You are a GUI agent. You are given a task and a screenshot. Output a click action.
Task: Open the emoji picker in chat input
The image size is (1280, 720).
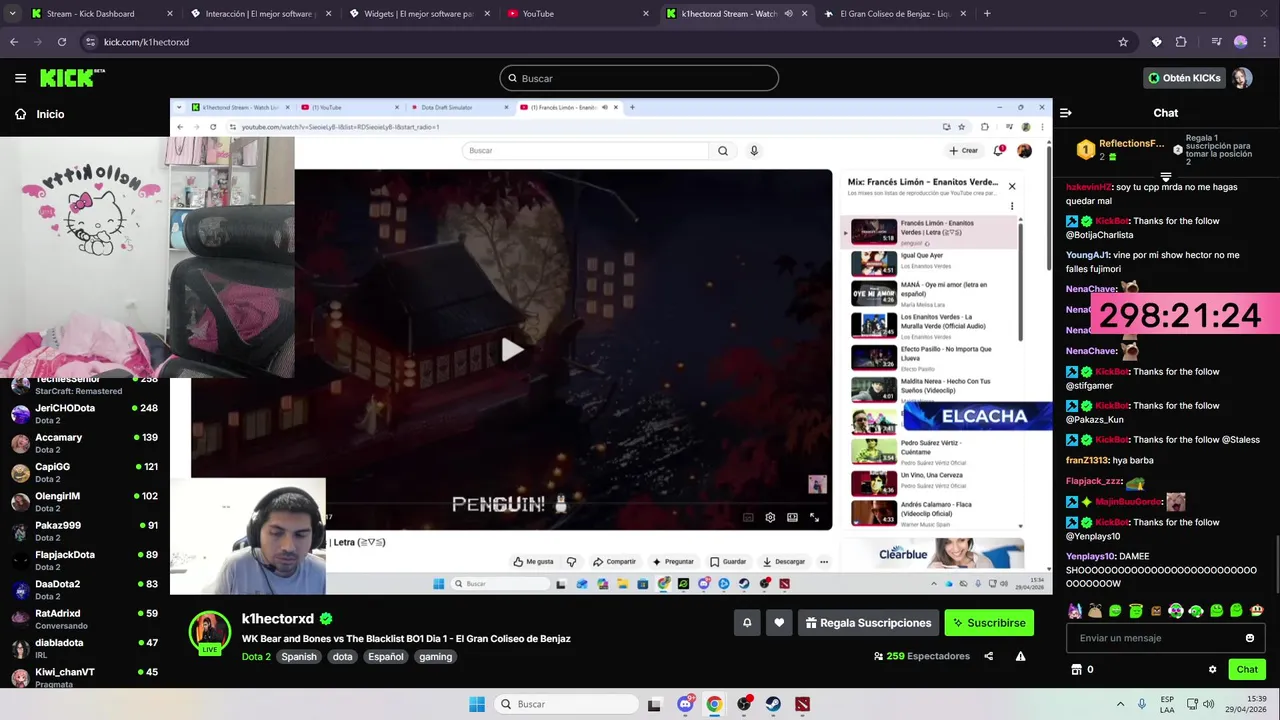click(1249, 638)
